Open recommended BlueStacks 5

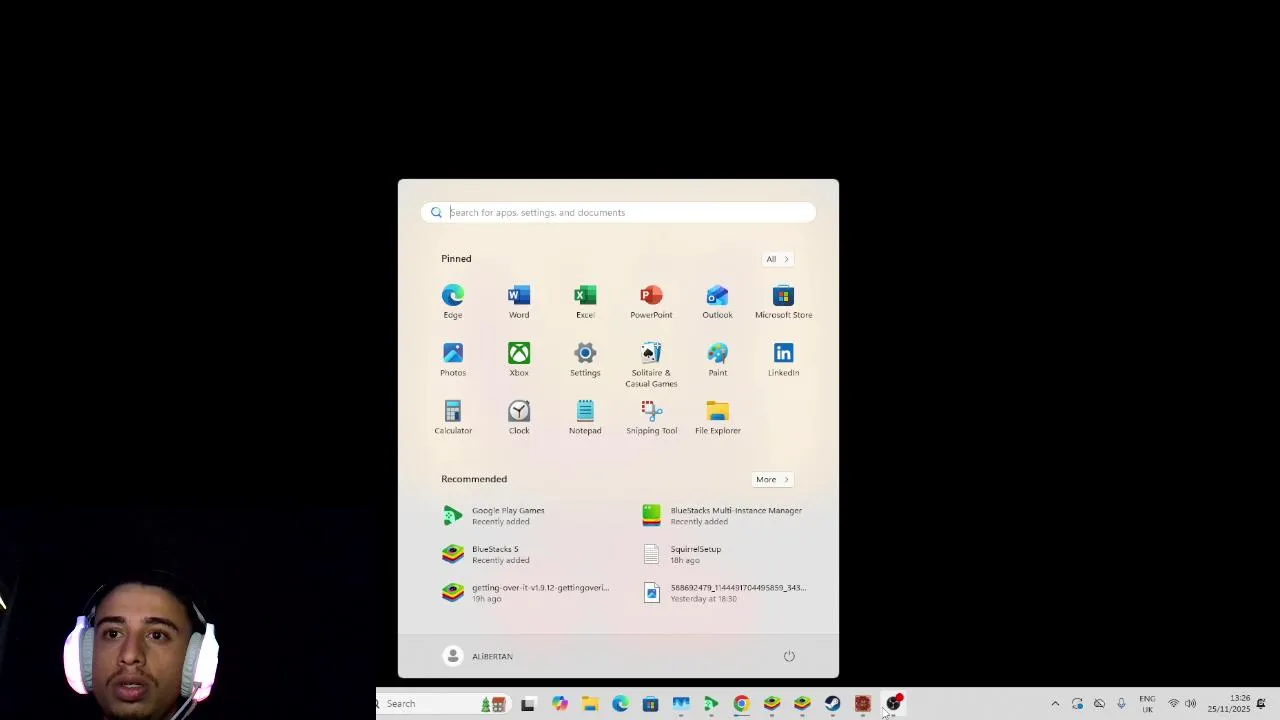[487, 554]
